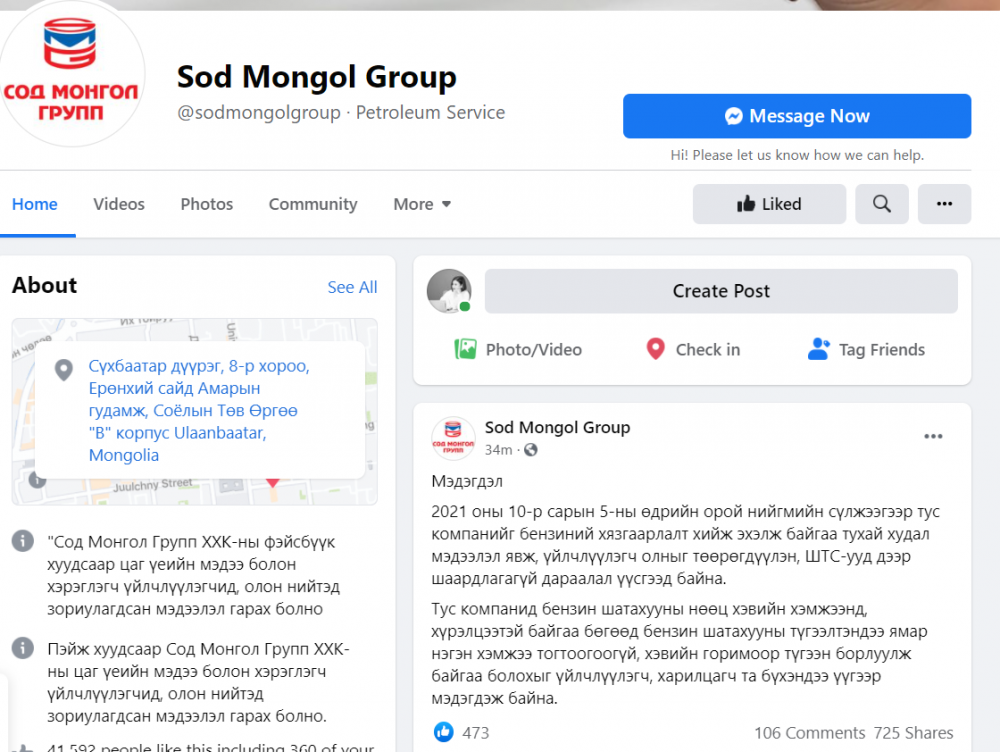Click the Photo/Video green image icon

click(x=466, y=349)
